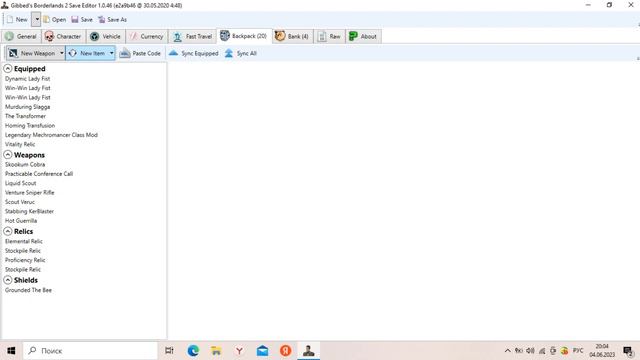The width and height of the screenshot is (640, 360).
Task: Switch to the Vehicle tab
Action: tap(106, 36)
